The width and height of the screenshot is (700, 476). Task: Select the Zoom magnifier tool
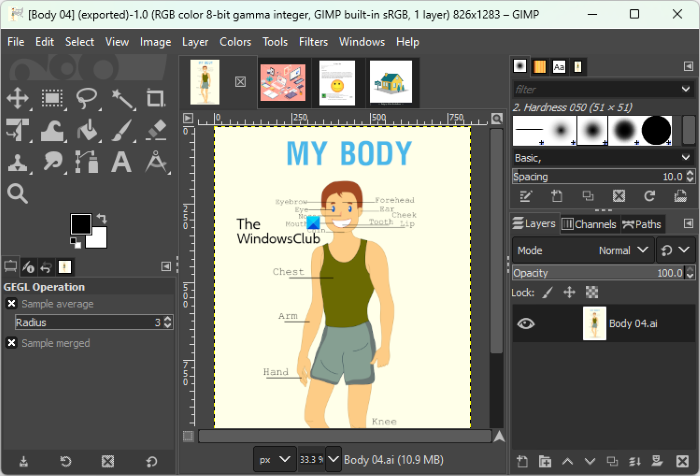[18, 193]
